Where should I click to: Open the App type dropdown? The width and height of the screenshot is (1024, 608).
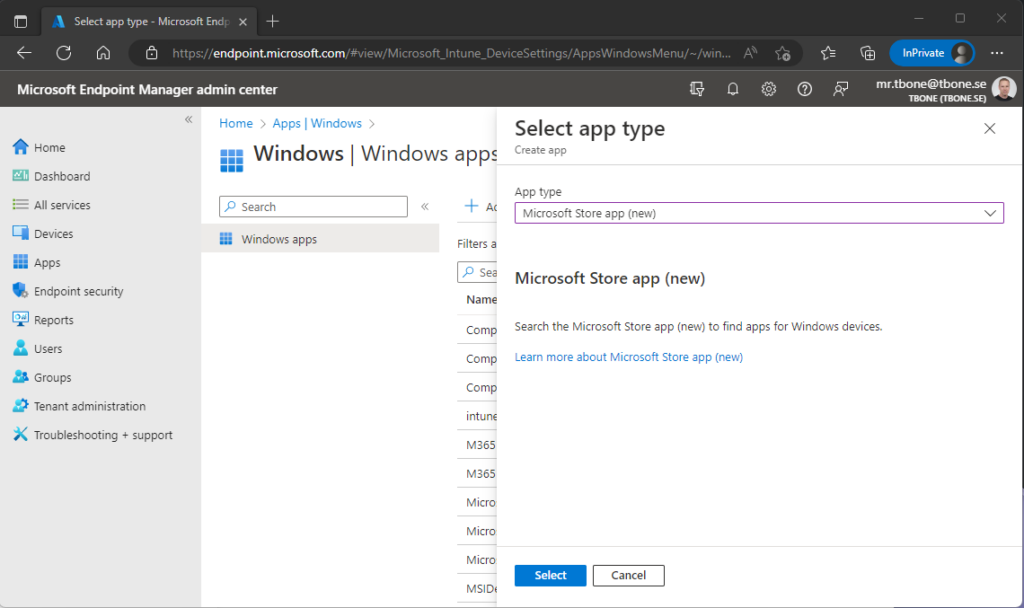(x=759, y=213)
